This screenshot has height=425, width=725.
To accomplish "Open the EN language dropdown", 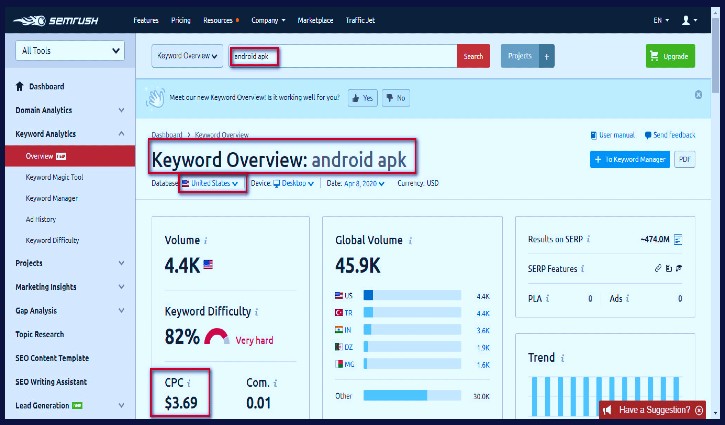I will pos(661,20).
